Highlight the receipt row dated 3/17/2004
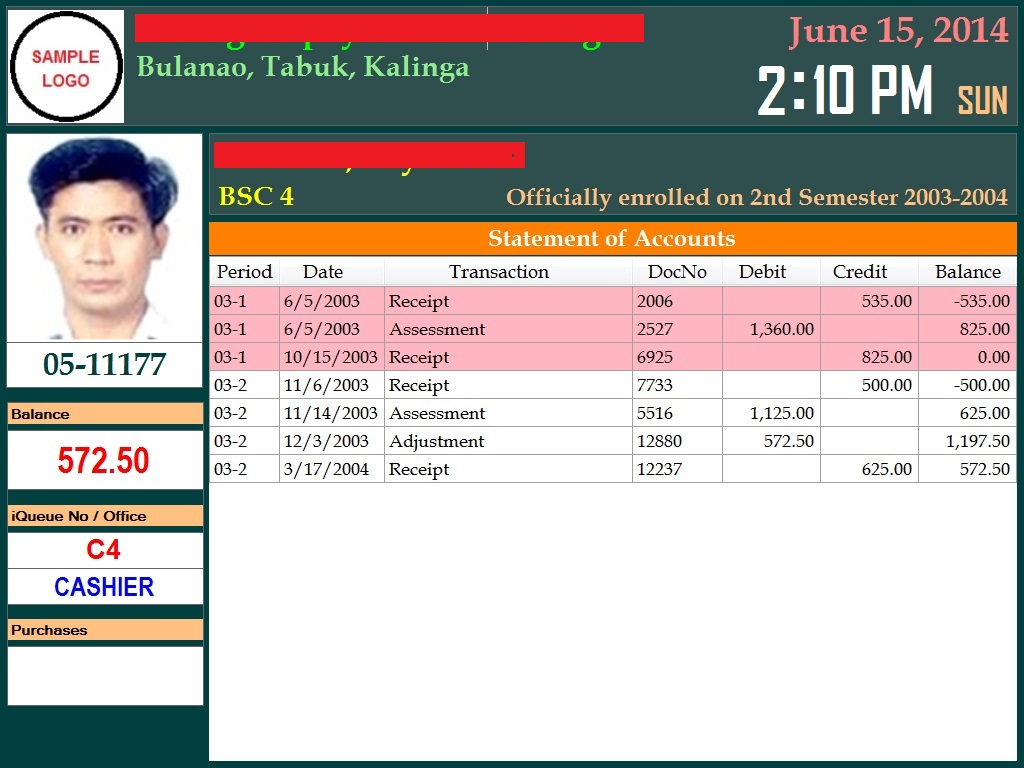The image size is (1024, 768). [x=500, y=469]
